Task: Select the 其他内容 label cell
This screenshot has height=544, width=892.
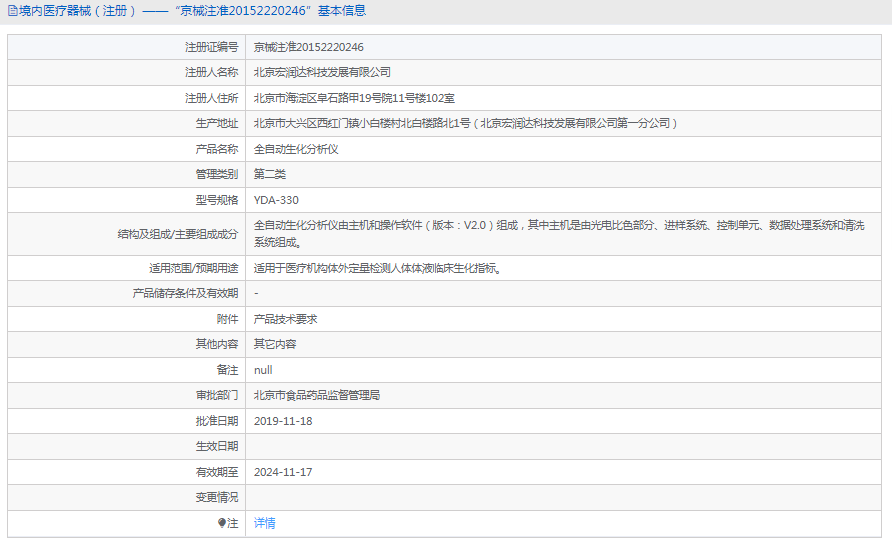Action: click(126, 344)
